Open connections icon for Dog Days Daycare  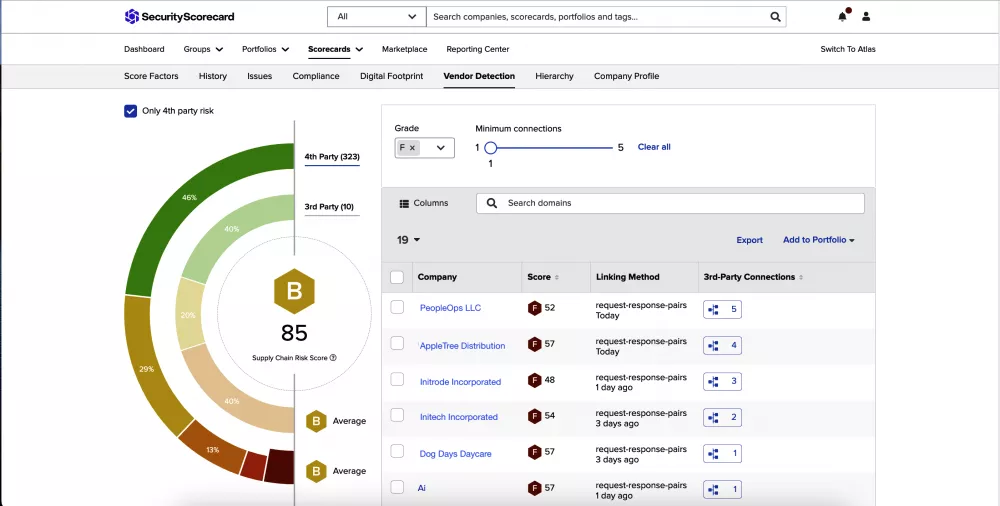722,454
